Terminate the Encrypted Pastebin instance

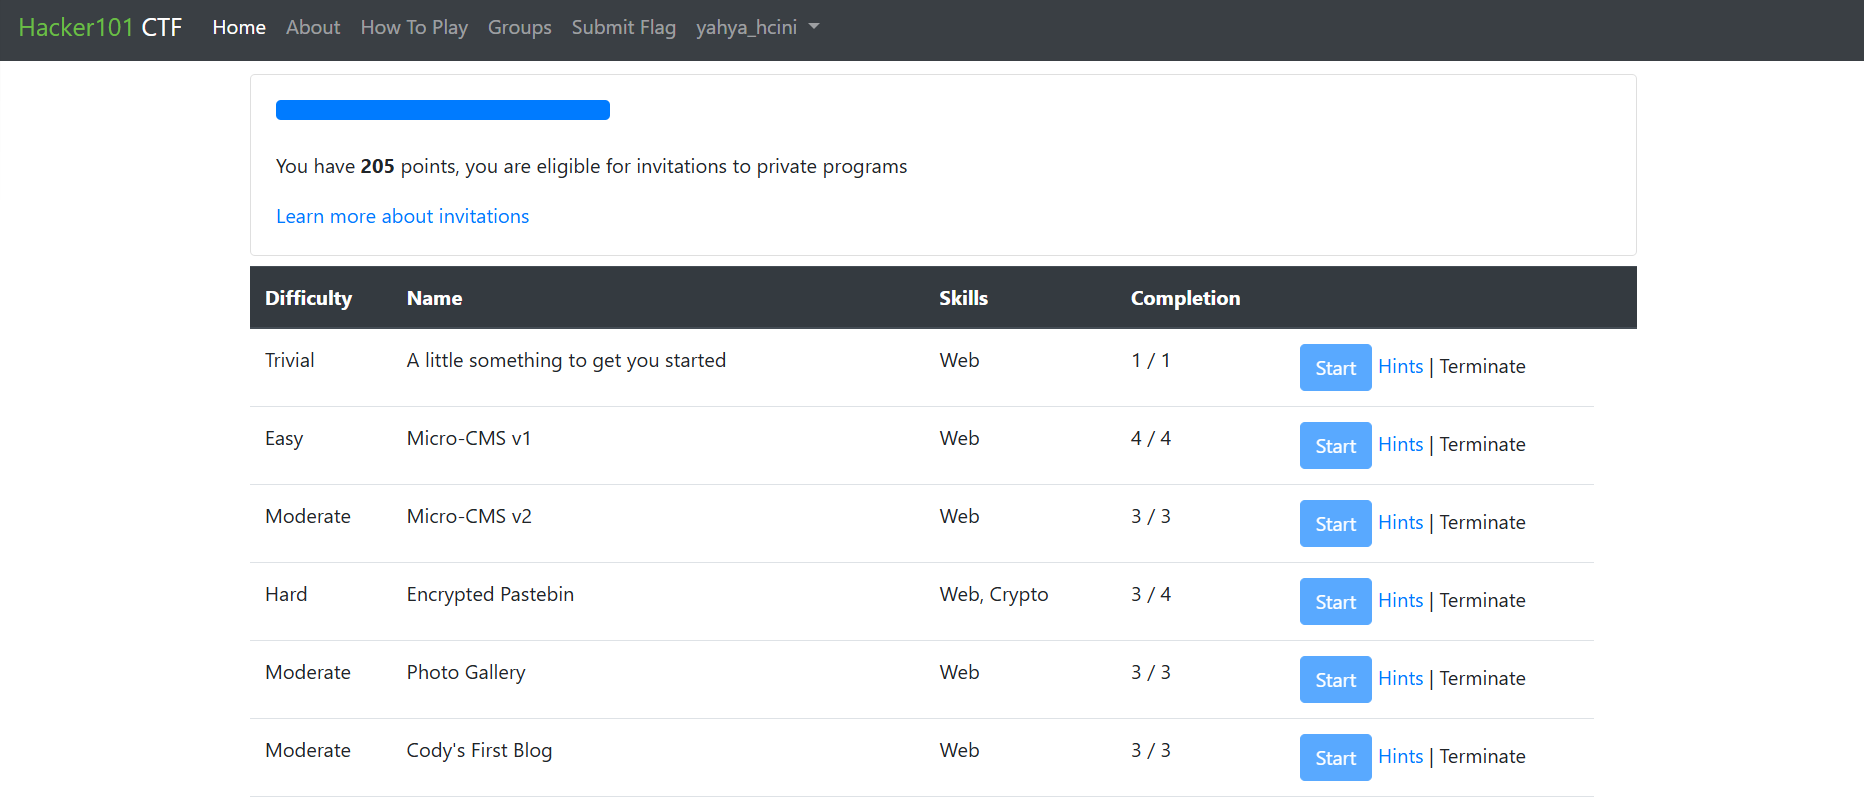pyautogui.click(x=1483, y=600)
